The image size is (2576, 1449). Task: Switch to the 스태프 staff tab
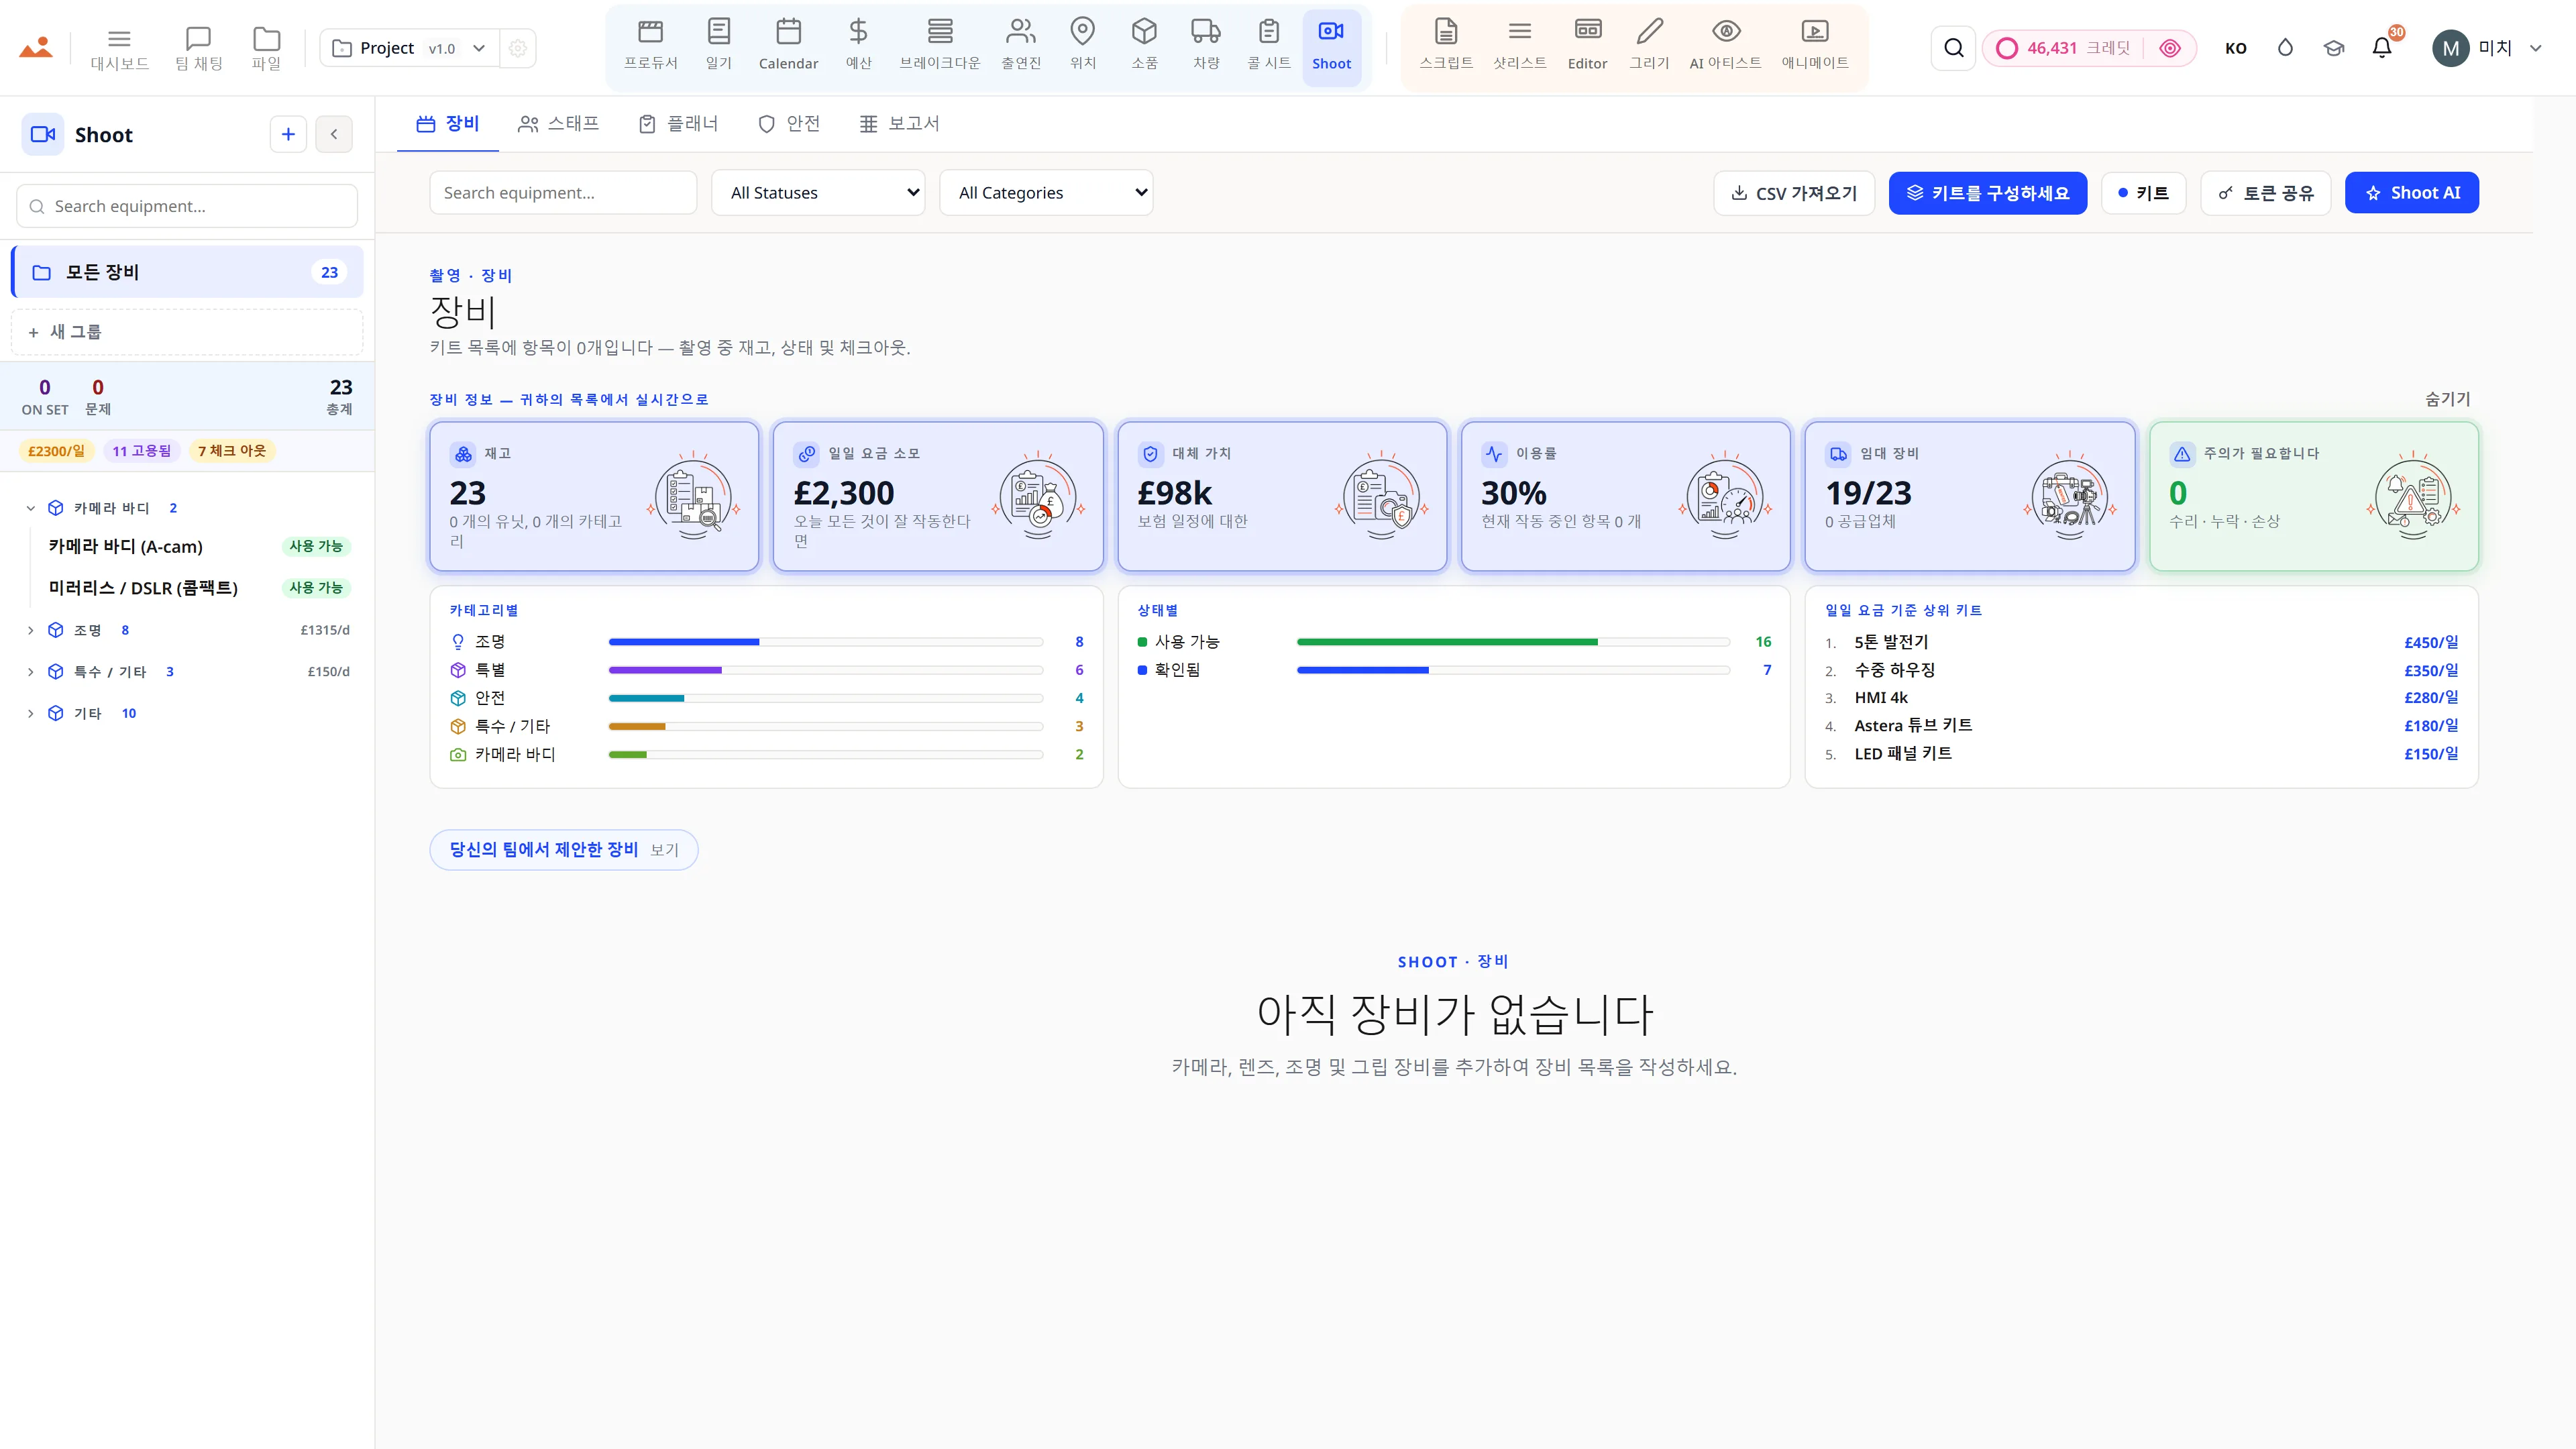559,124
